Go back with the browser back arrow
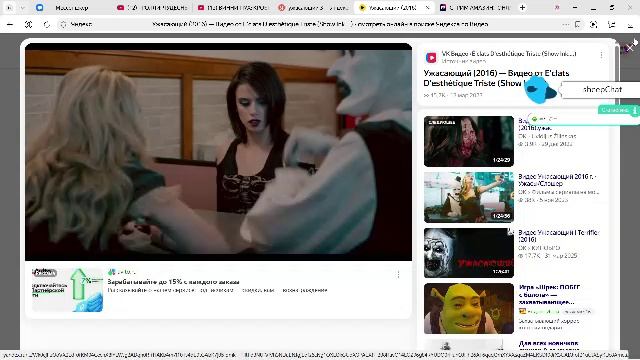This screenshot has width=640, height=360. click(10, 24)
